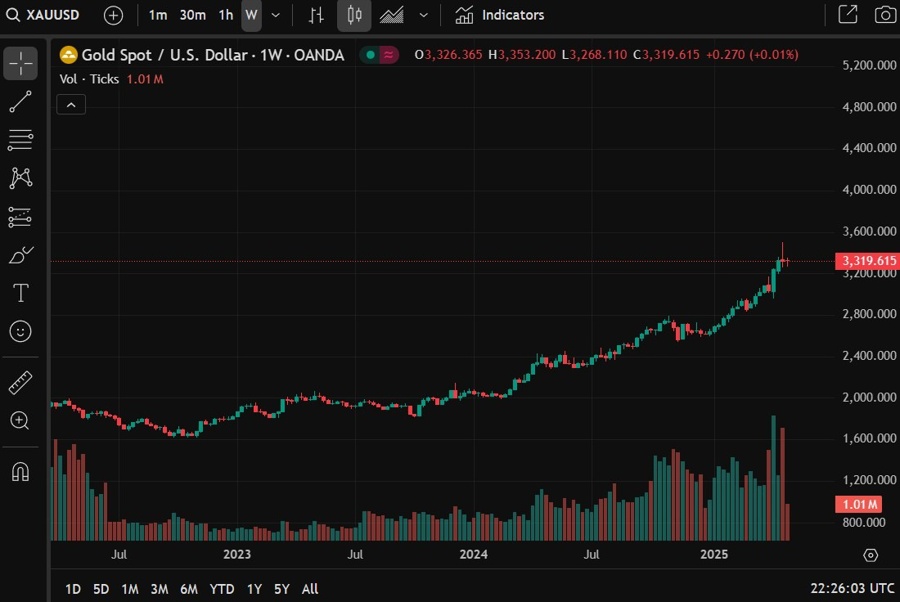
Task: Open the Indicators menu
Action: click(x=499, y=15)
